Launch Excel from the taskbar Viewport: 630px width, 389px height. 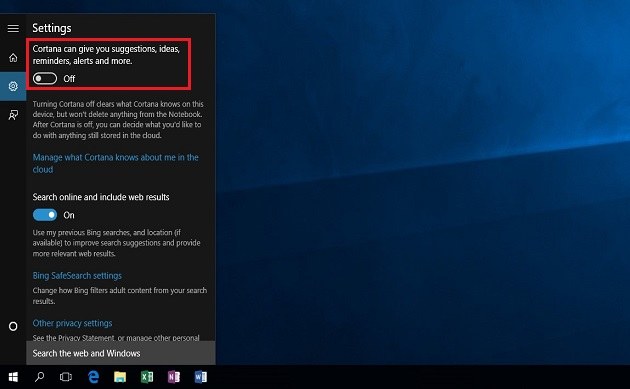(x=147, y=377)
